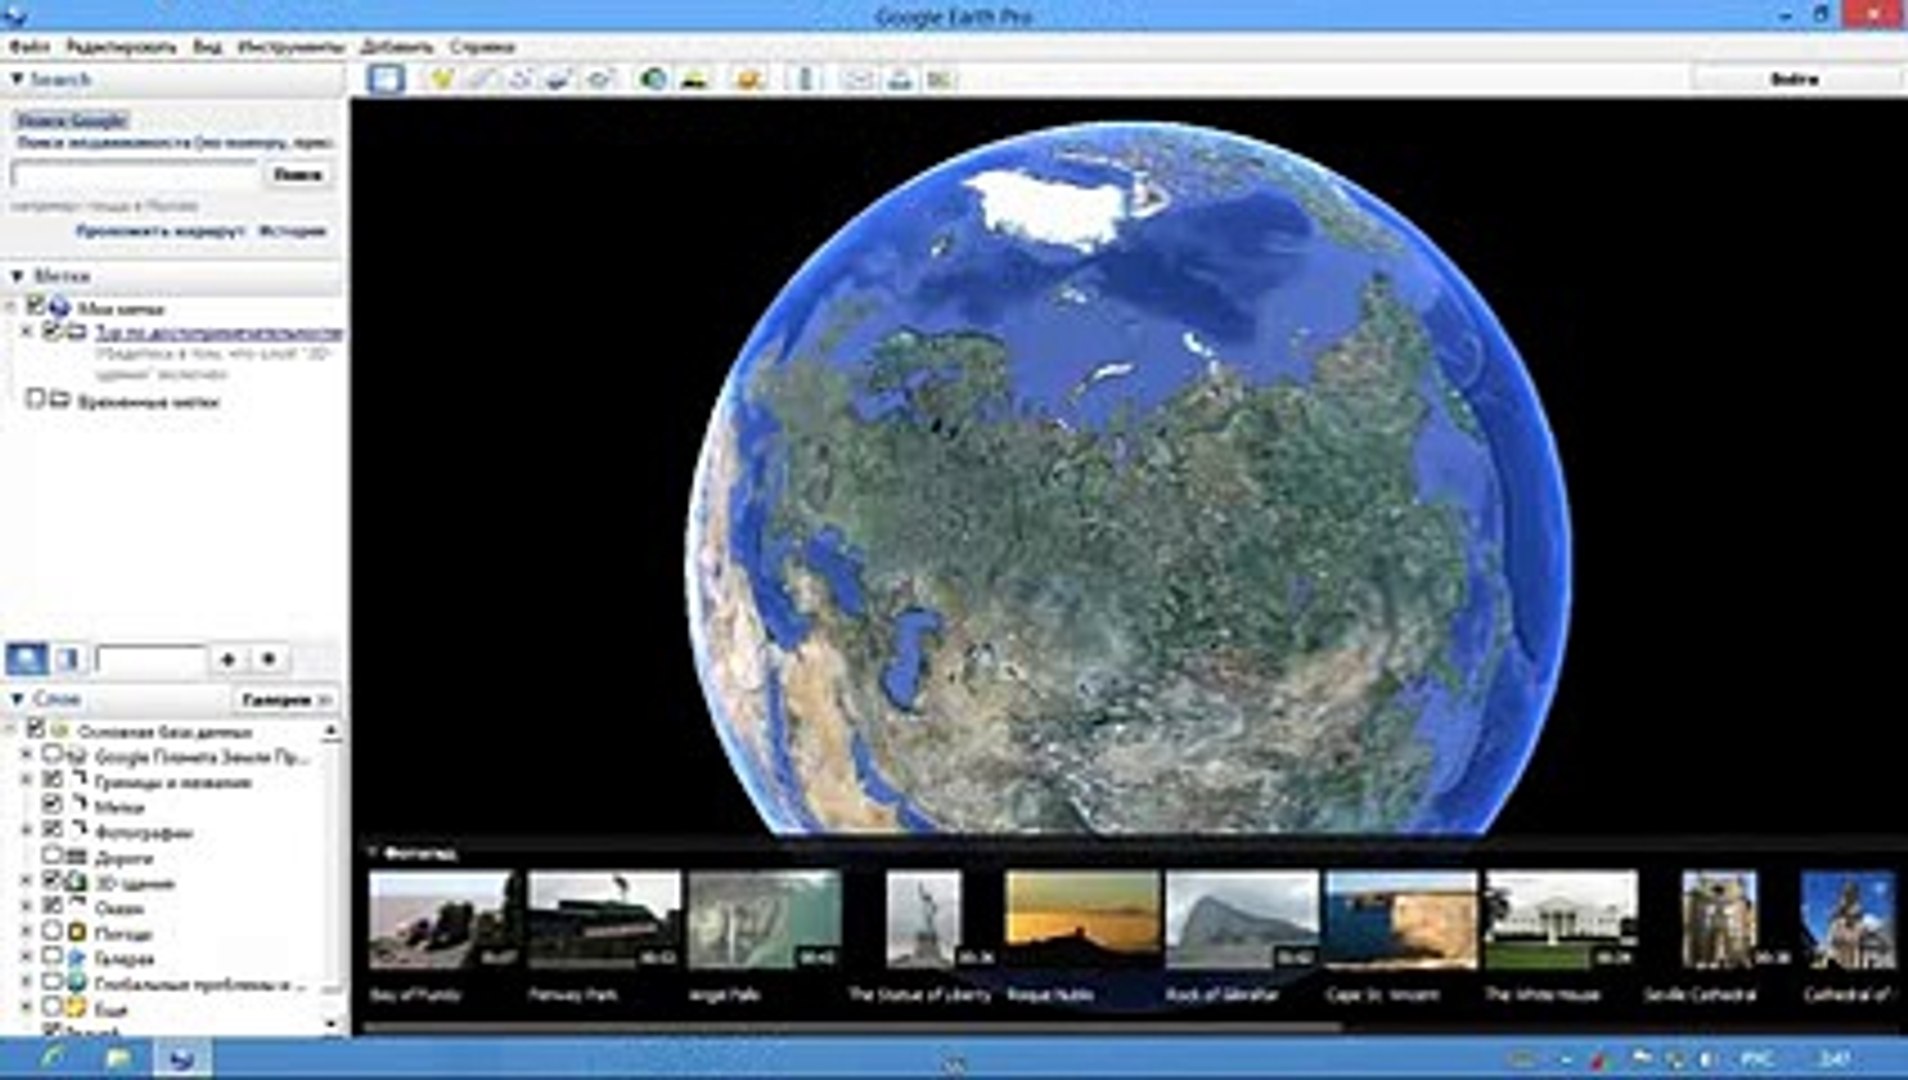Screen dimensions: 1908x1080
Task: Open the Fenway Park thumbnail
Action: (604, 920)
